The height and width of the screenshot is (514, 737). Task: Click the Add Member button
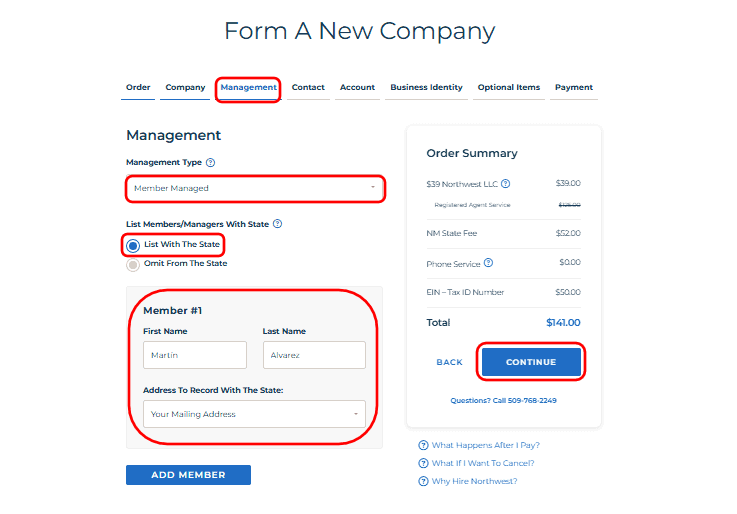188,475
